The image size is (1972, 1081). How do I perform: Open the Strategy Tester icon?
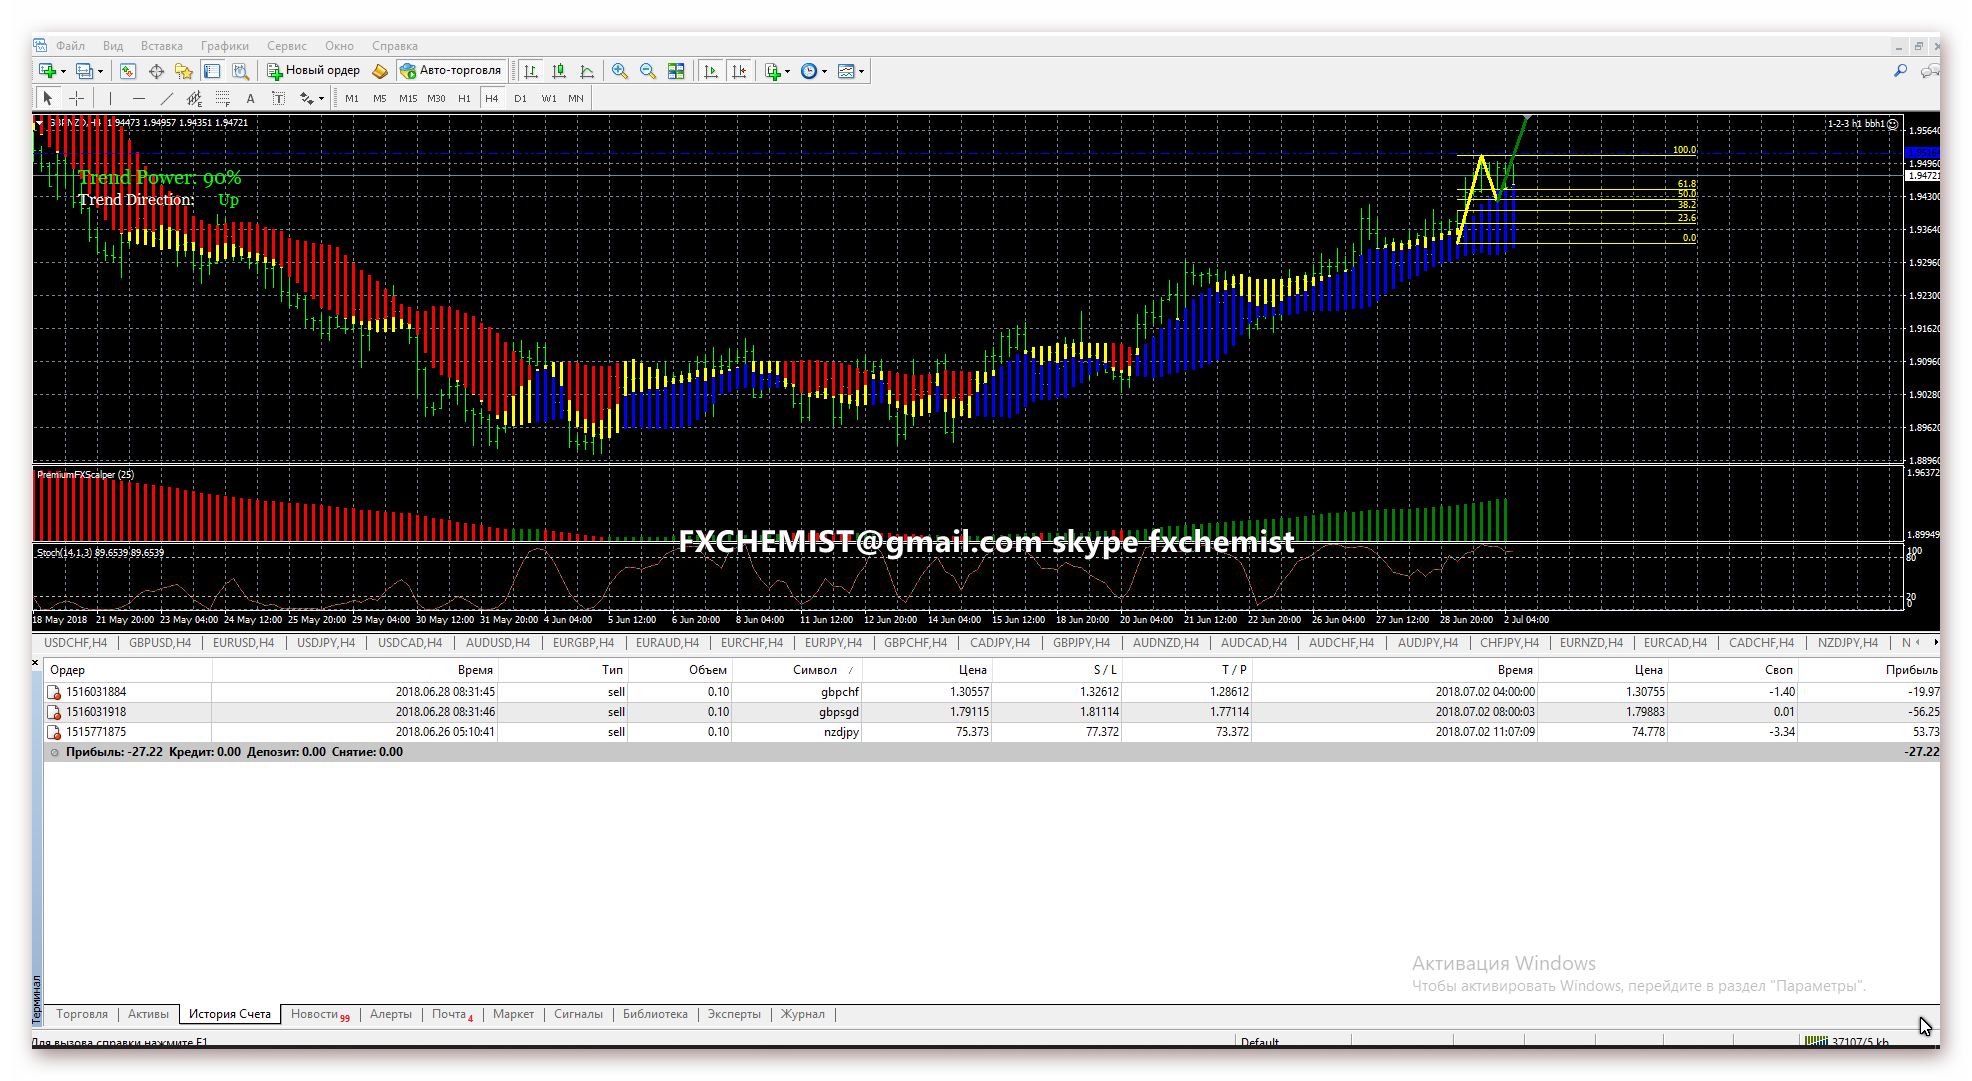pyautogui.click(x=240, y=71)
